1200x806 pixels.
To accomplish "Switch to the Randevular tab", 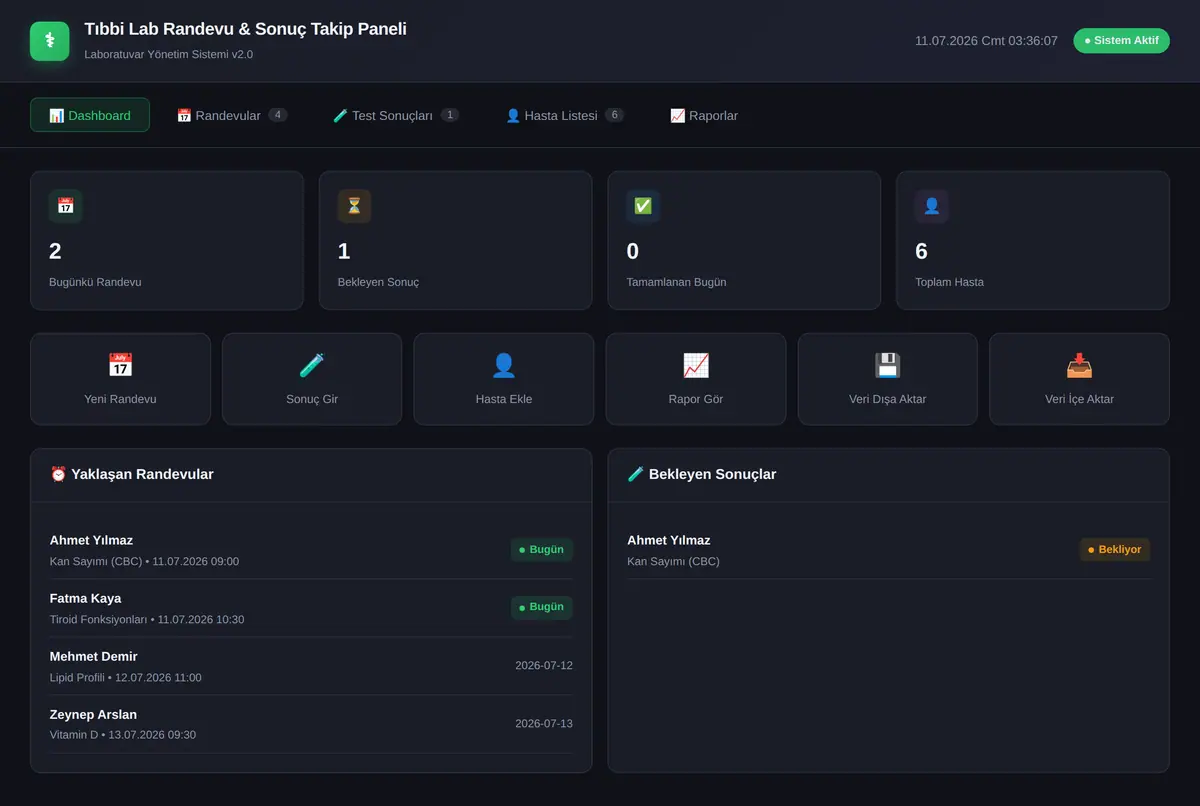I will coord(232,115).
